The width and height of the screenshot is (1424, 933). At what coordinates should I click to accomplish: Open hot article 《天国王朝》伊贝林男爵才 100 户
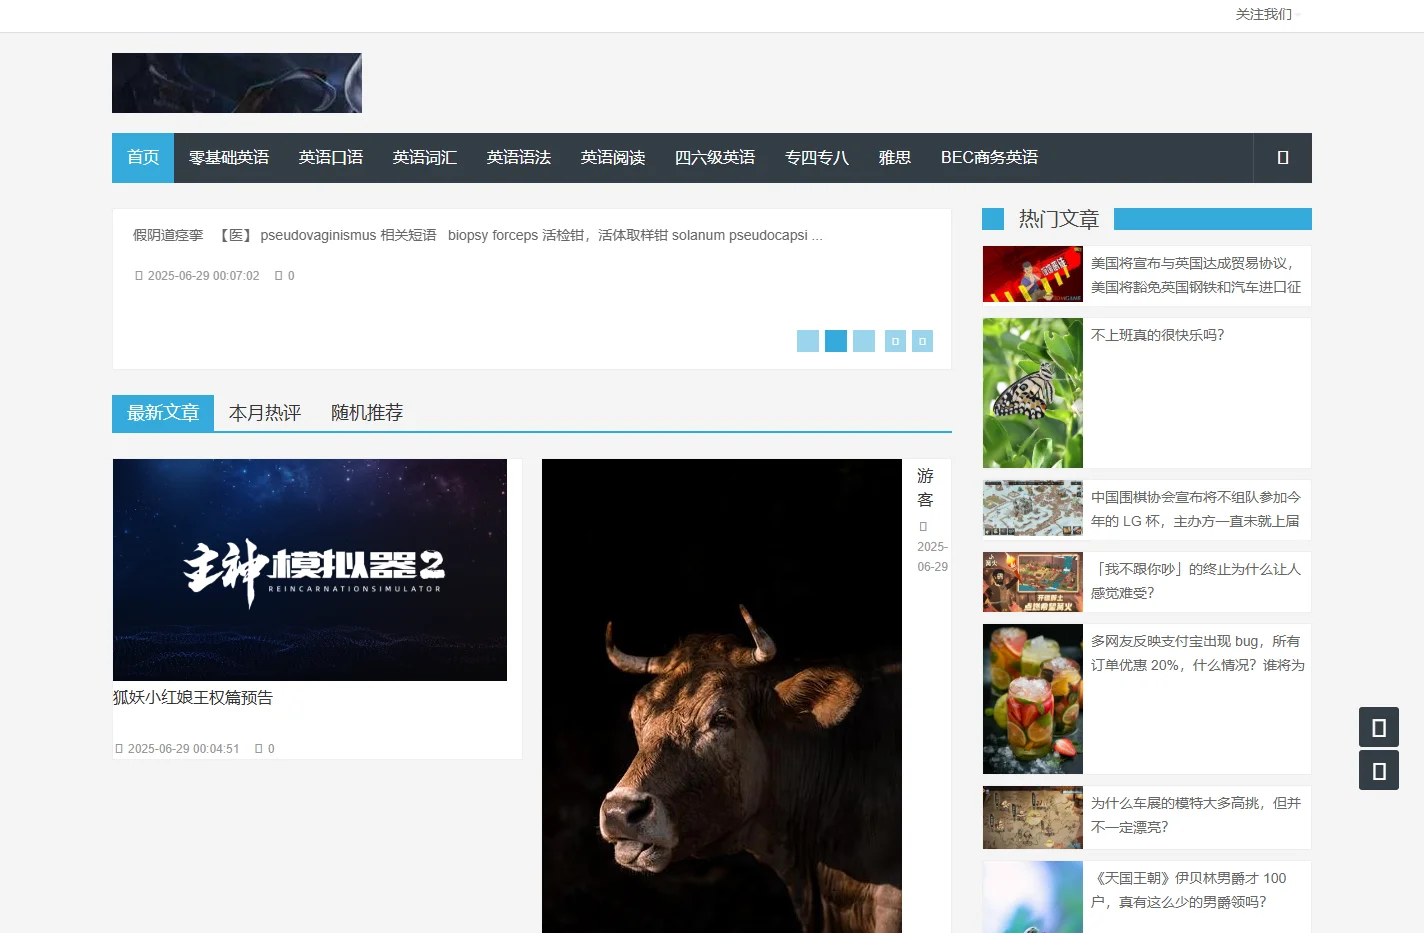(x=1190, y=890)
